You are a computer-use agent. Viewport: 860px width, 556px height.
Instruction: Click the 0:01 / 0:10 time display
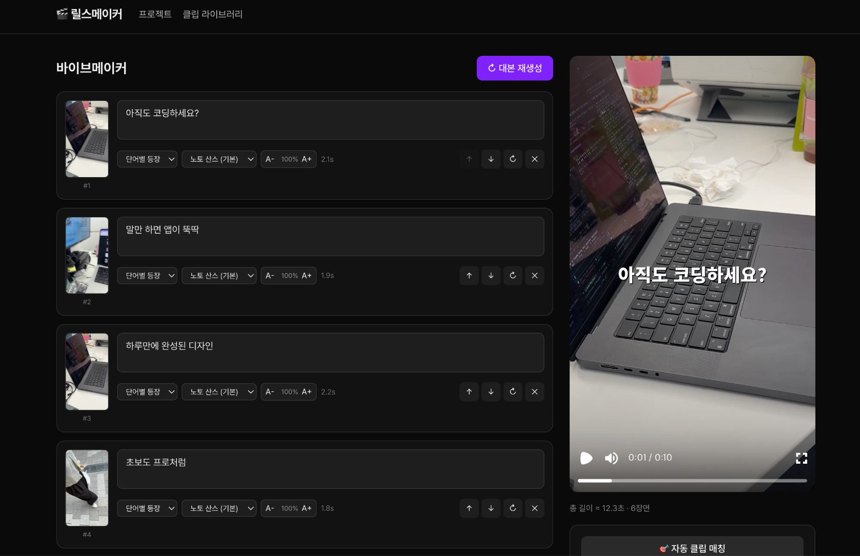point(650,457)
